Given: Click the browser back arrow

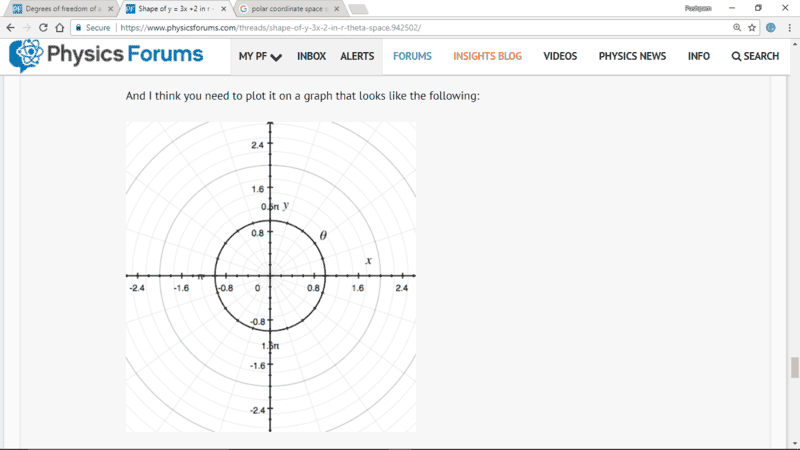Looking at the screenshot, I should (11, 28).
